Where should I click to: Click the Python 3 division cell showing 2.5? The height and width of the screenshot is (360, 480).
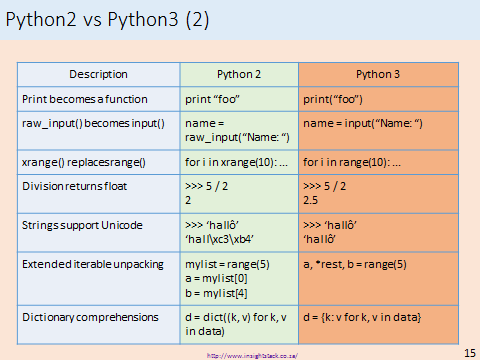point(378,194)
